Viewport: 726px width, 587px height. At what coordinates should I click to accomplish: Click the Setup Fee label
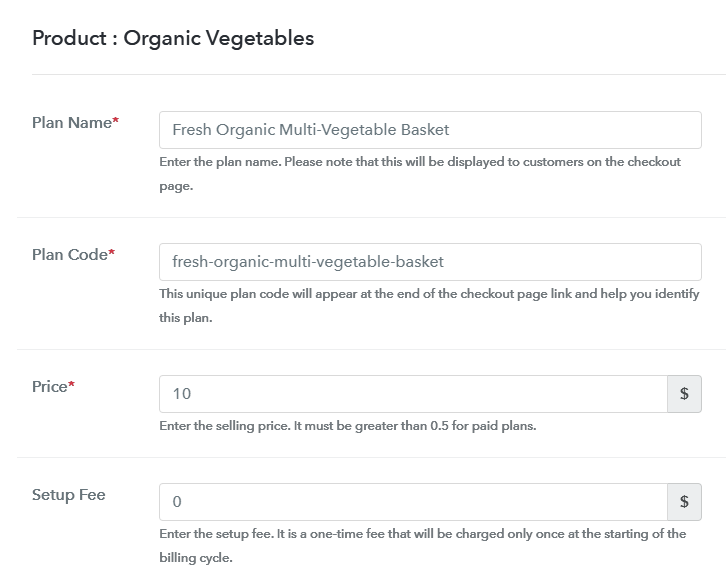coord(68,495)
